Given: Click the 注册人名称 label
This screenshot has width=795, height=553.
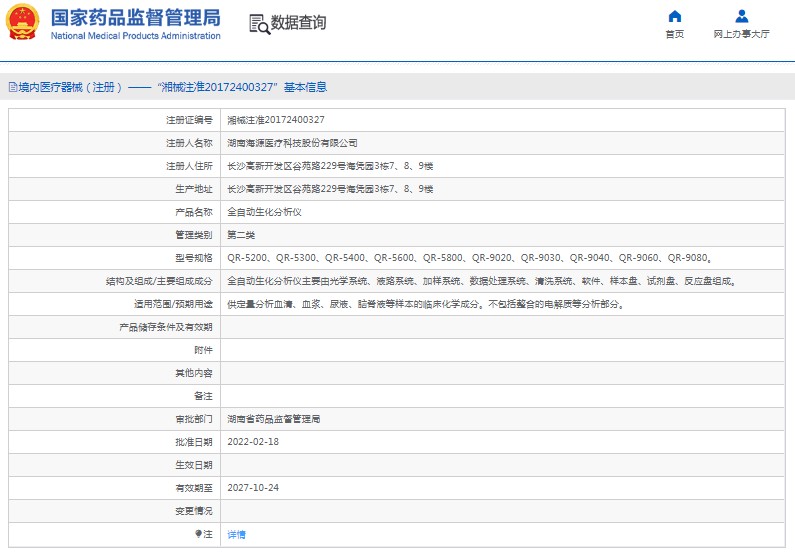Looking at the screenshot, I should 189,143.
